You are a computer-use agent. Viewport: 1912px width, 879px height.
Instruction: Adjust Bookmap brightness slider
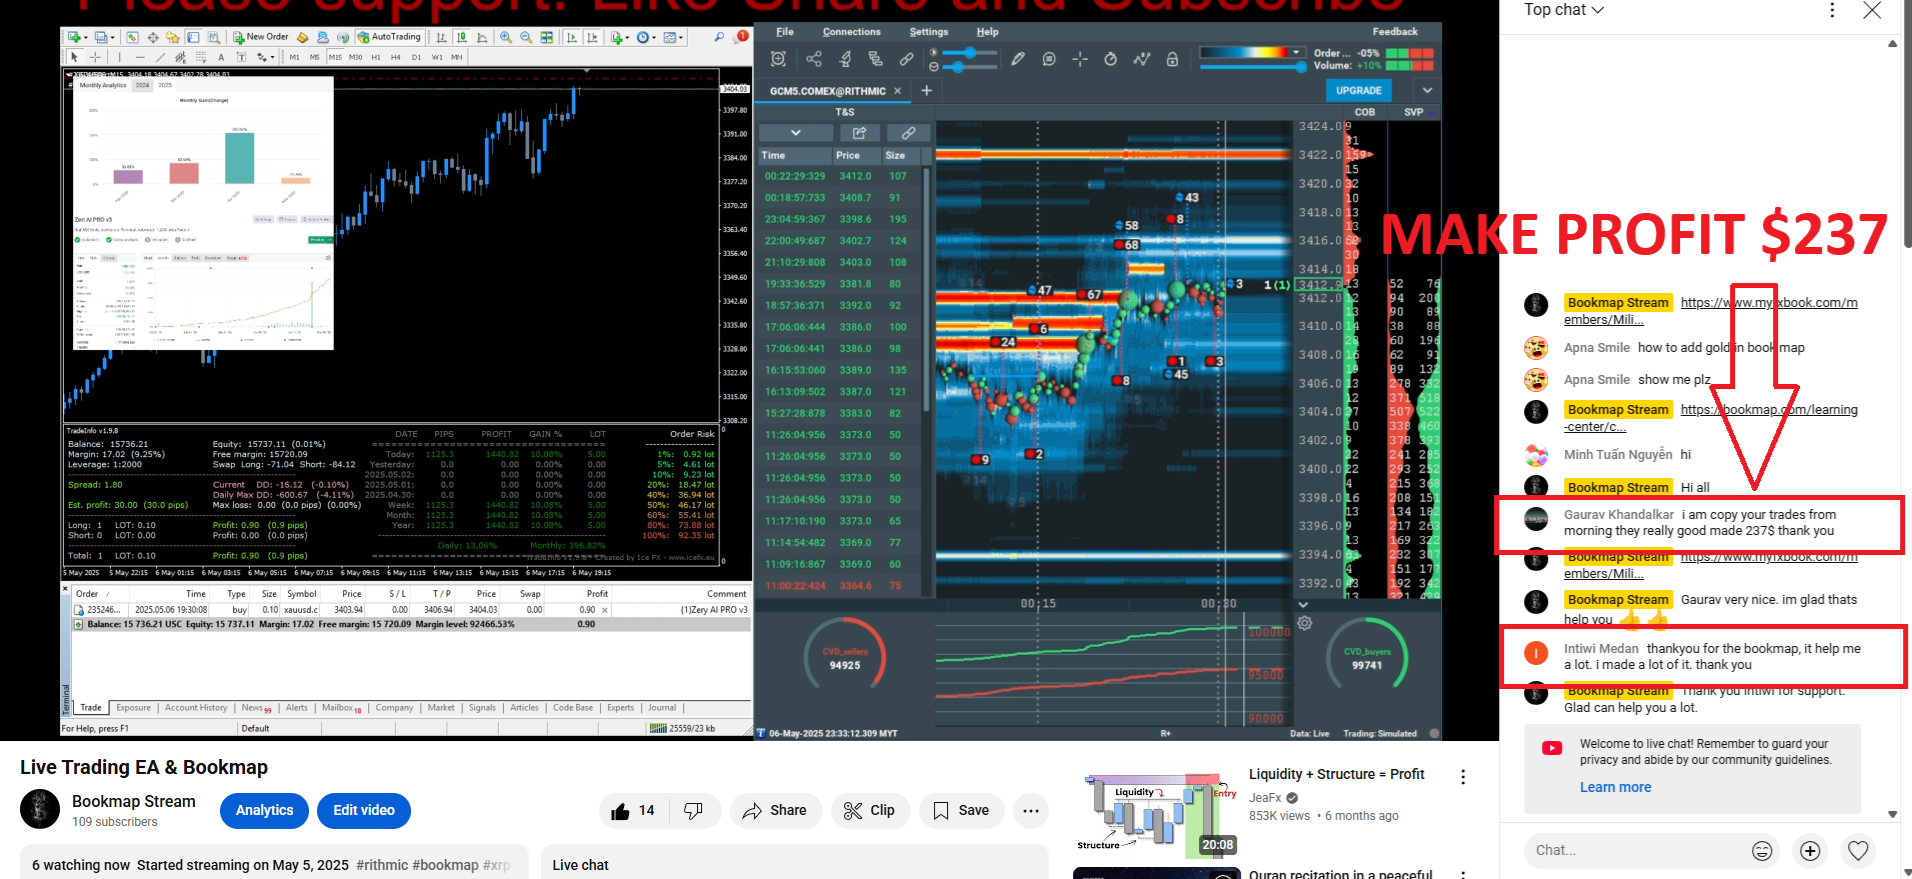(x=970, y=52)
